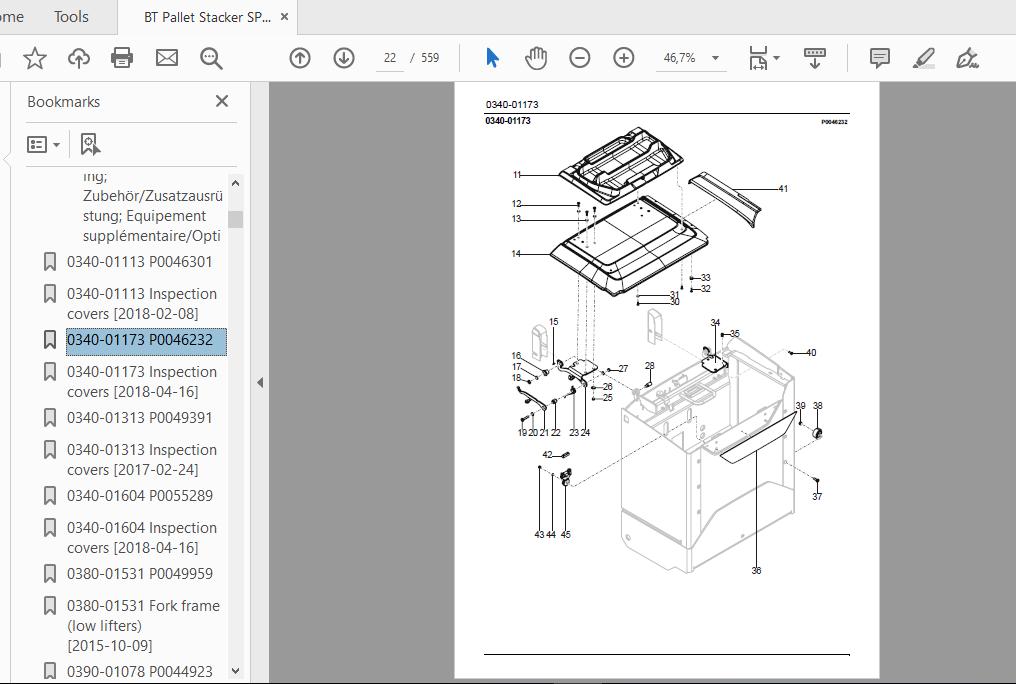
Task: Close the BT Pallet Stacker document tab
Action: coord(284,17)
